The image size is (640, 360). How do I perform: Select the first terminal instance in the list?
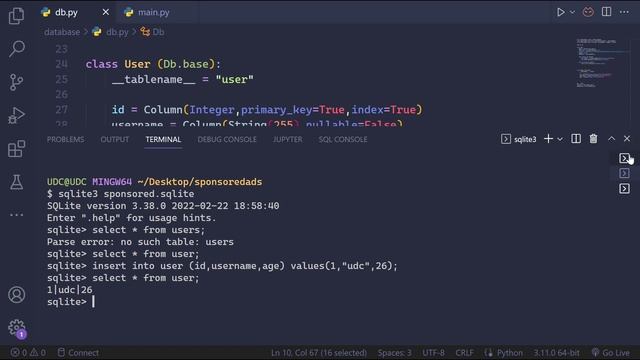point(624,158)
